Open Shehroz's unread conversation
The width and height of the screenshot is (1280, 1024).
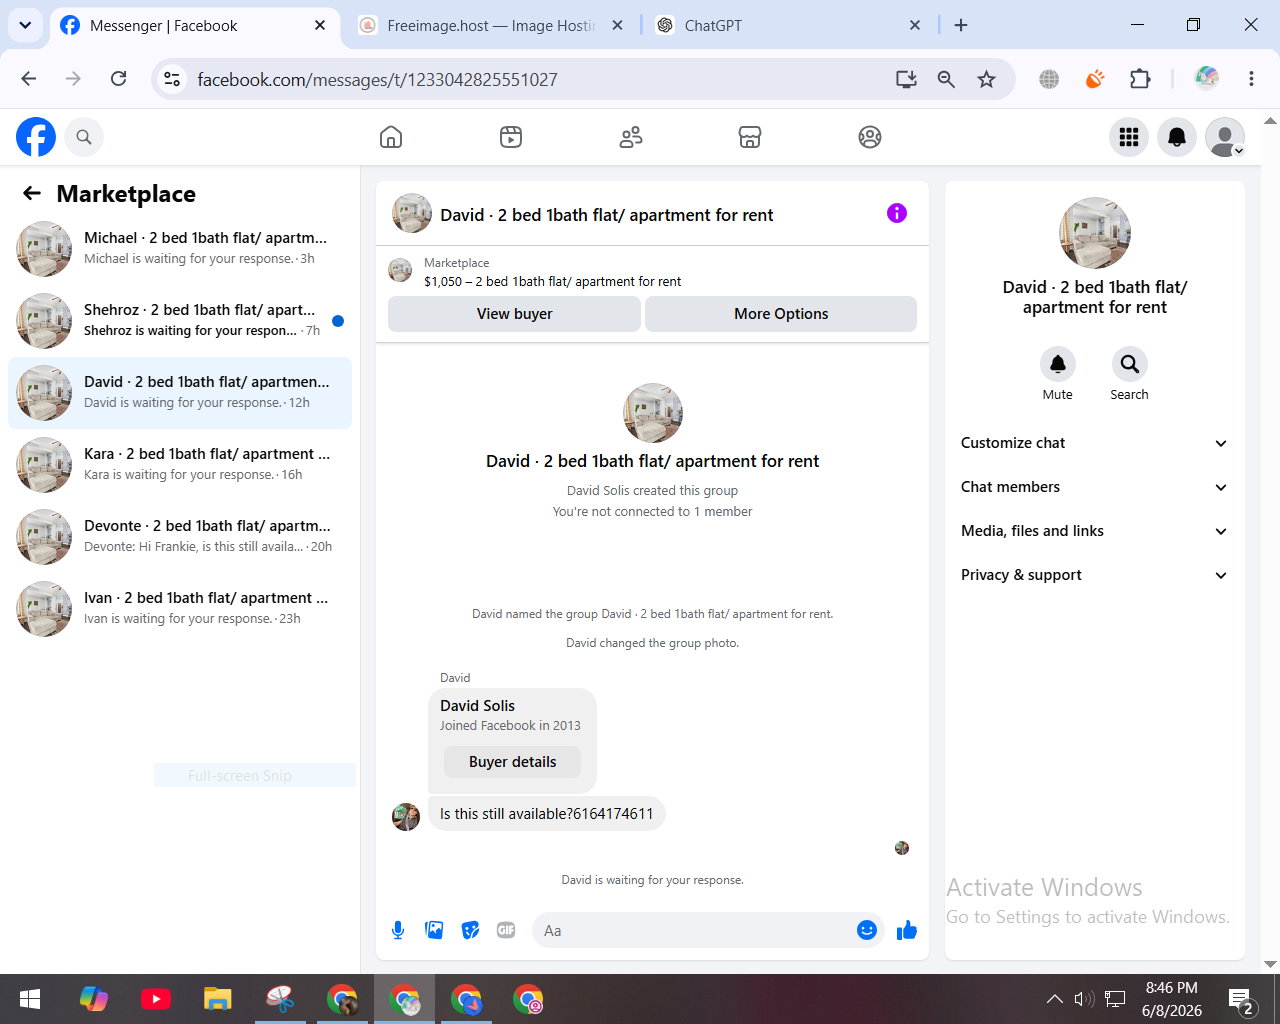click(x=180, y=321)
